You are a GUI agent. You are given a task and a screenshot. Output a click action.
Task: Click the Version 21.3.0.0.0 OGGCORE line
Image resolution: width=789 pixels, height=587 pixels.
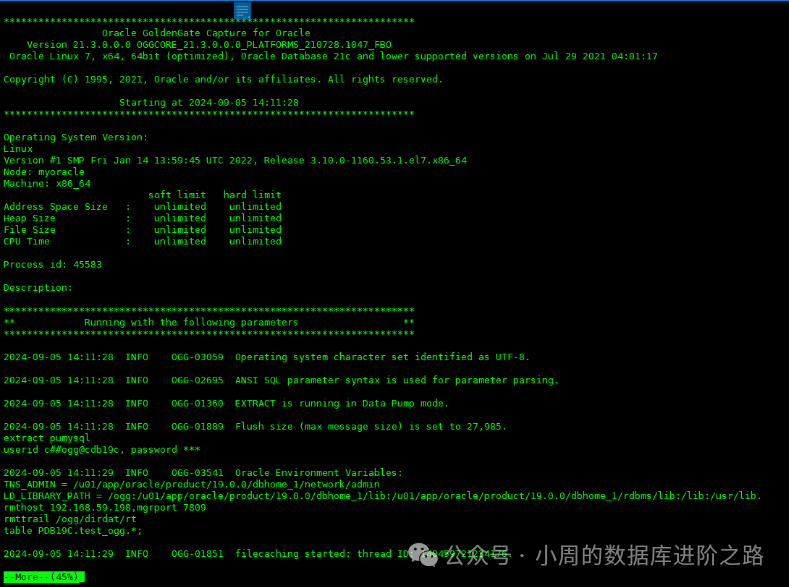[x=209, y=44]
